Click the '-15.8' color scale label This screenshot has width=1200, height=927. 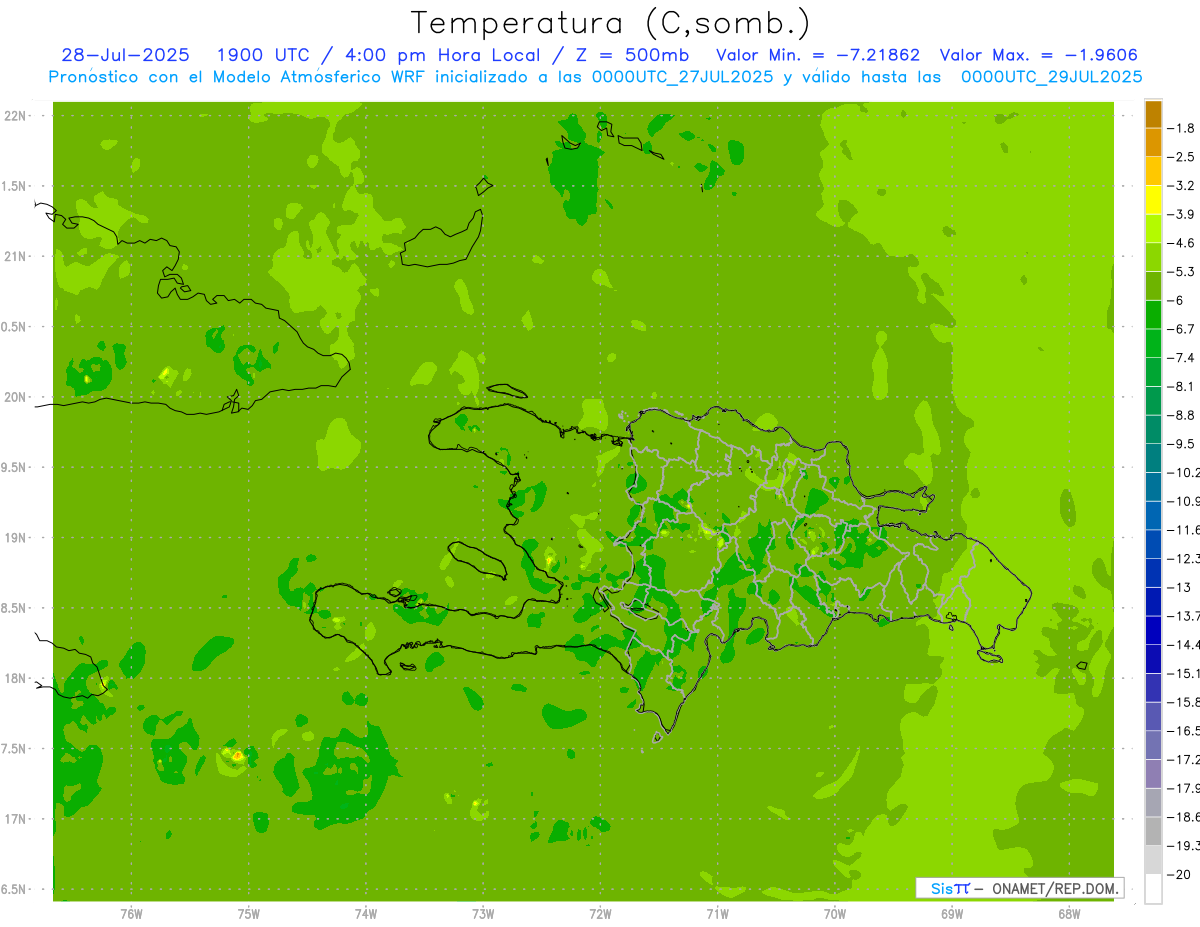click(1183, 703)
